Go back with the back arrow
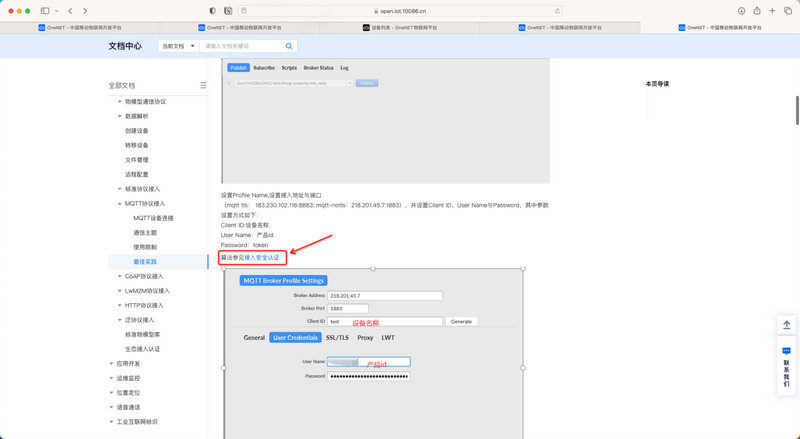This screenshot has height=439, width=800. (70, 11)
